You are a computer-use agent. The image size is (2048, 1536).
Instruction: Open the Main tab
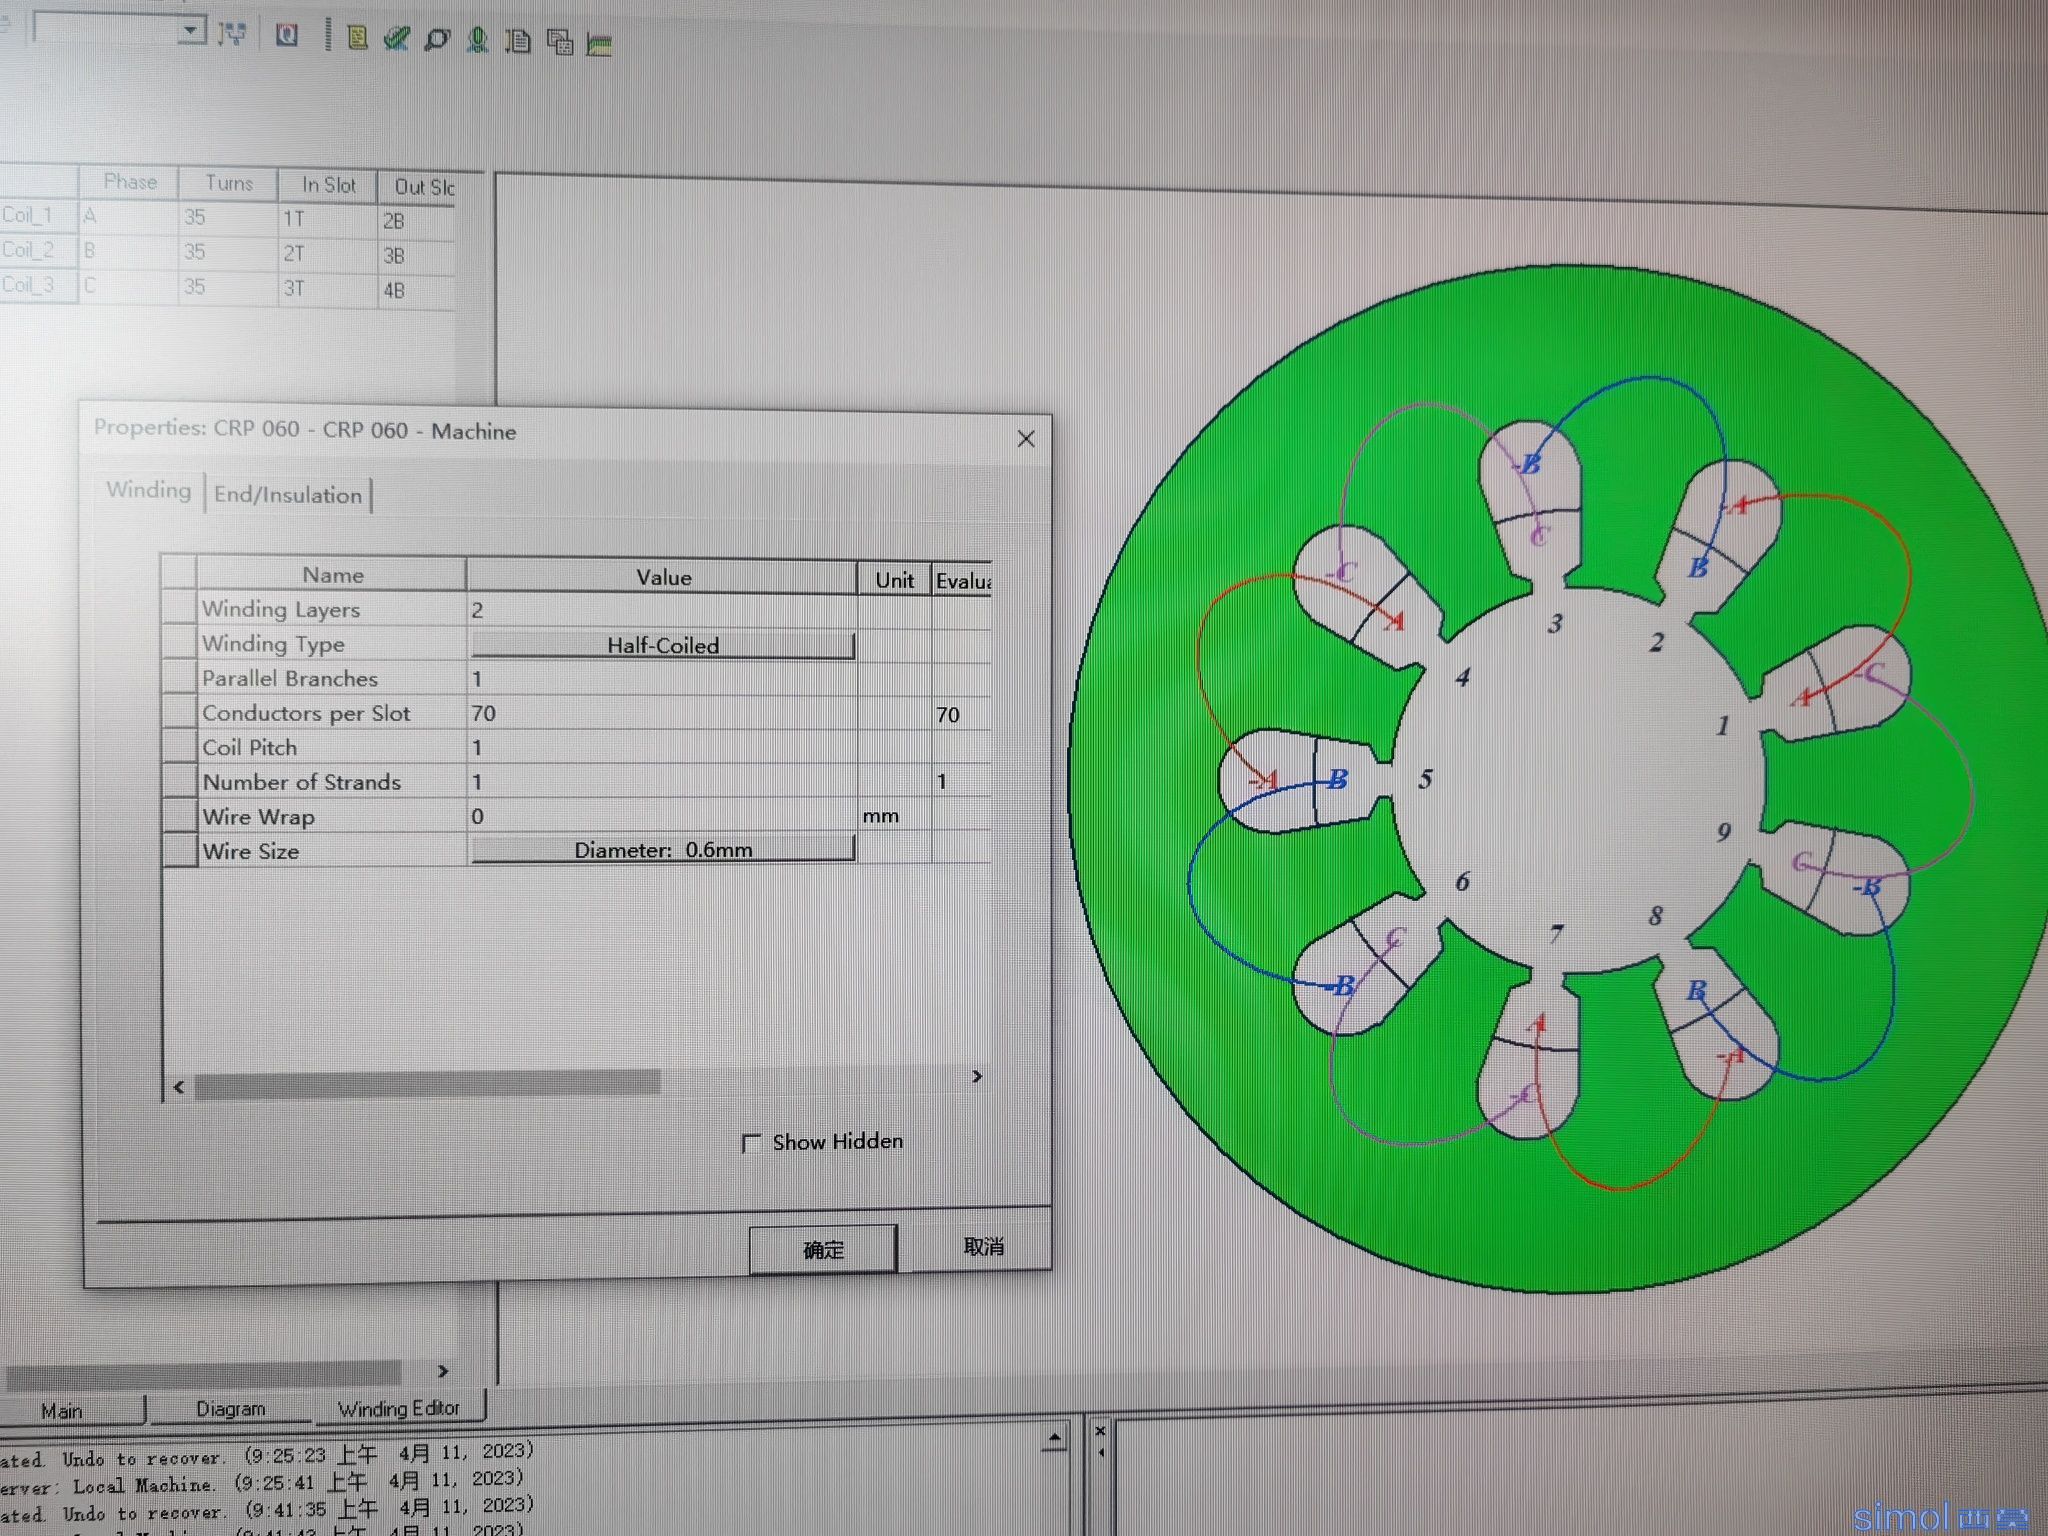[62, 1410]
